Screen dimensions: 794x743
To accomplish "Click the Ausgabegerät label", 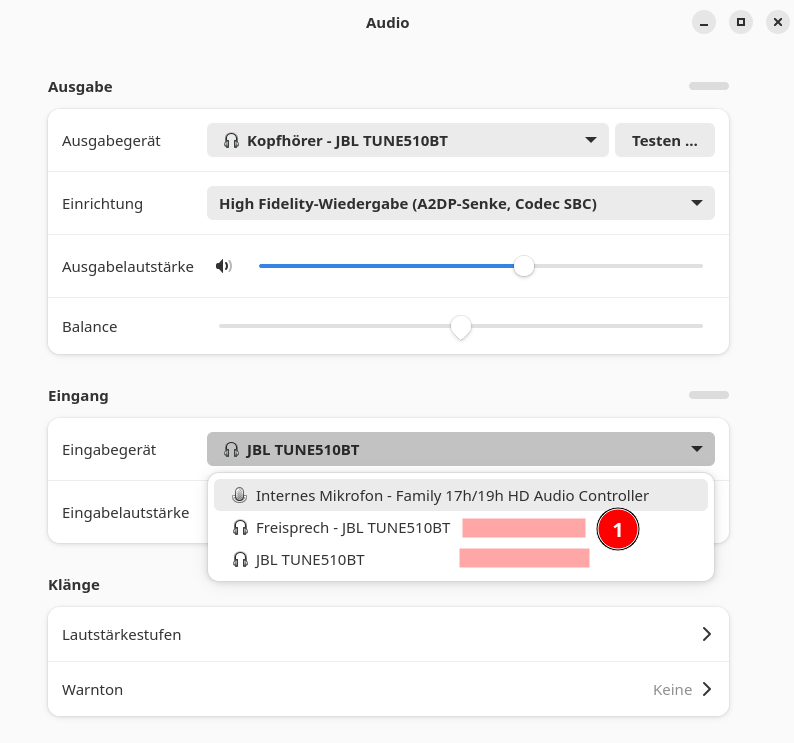I will click(111, 141).
